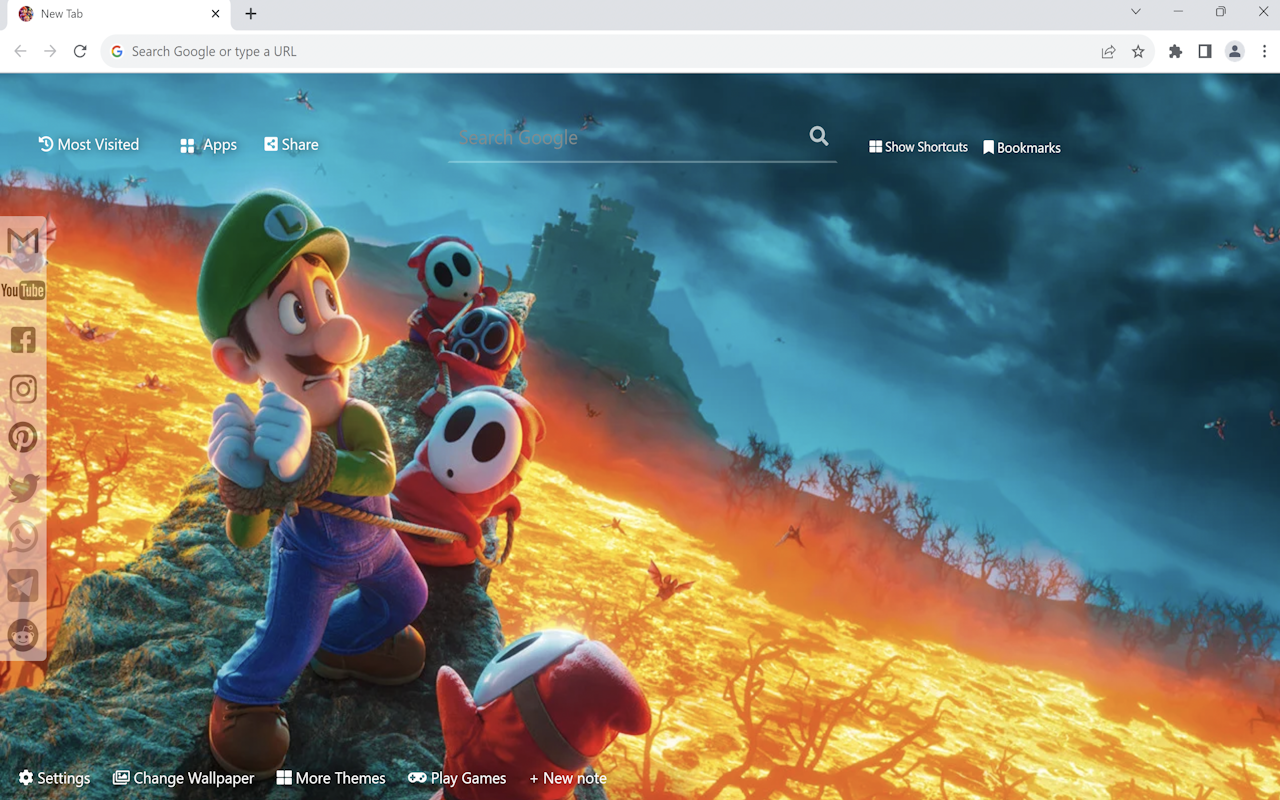
Task: Go back in browser history
Action: (x=20, y=51)
